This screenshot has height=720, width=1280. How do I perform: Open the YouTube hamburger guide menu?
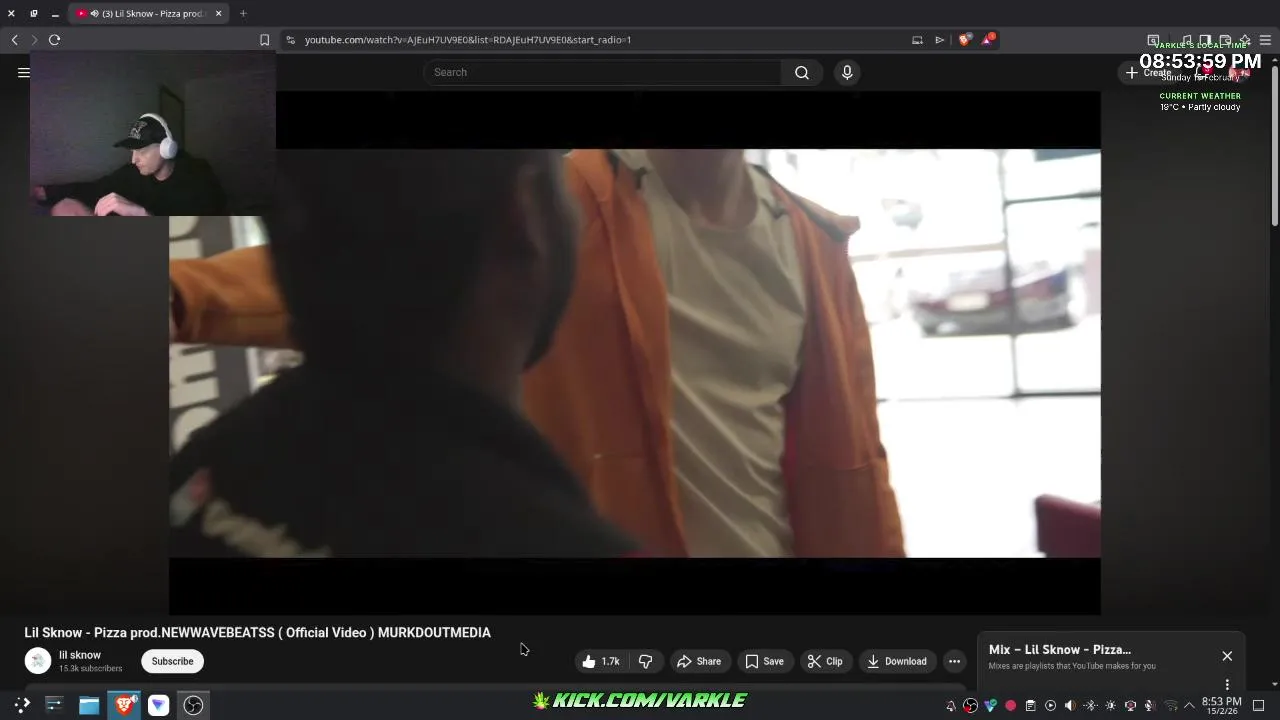23,72
